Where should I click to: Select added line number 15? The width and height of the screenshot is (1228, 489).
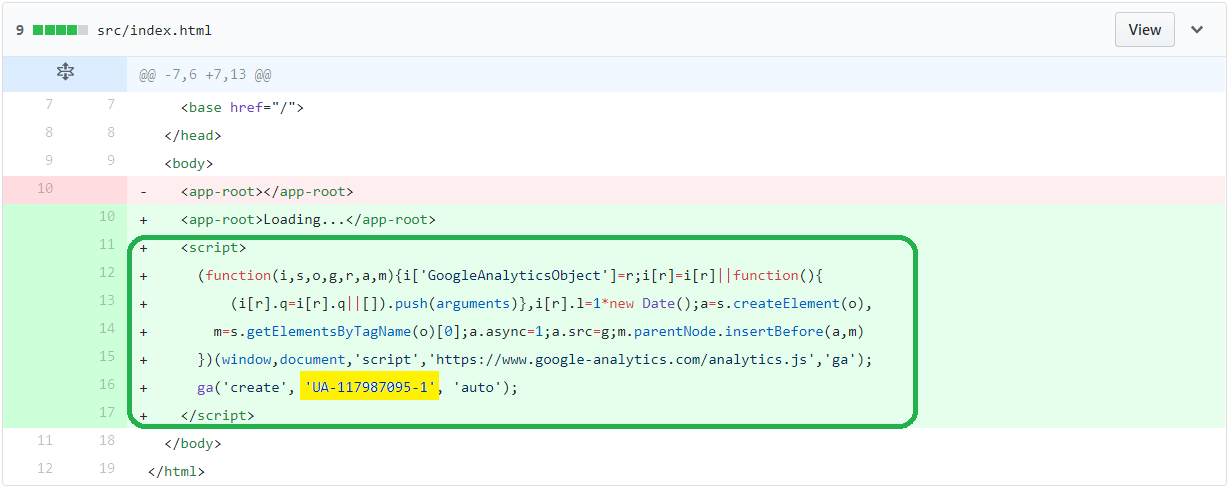[107, 356]
